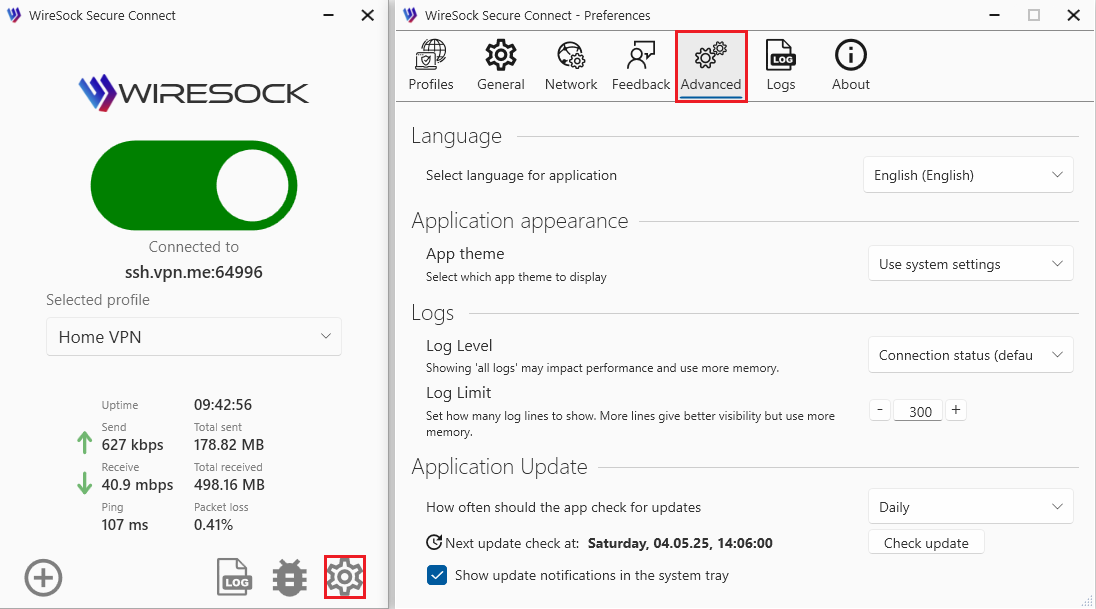Close the Preferences window
Viewport: 1096px width, 609px height.
click(x=1074, y=15)
